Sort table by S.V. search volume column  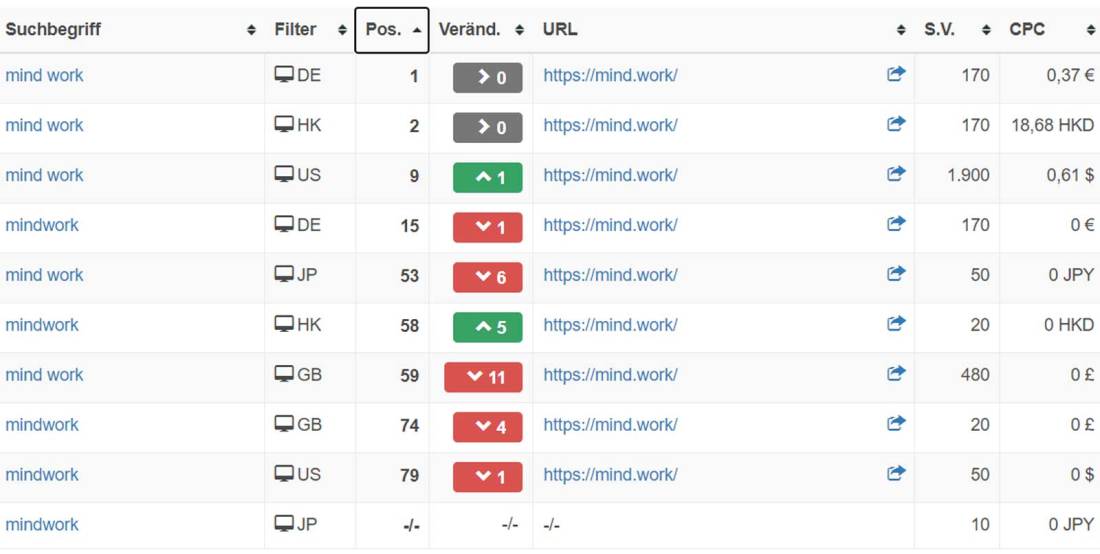point(955,30)
